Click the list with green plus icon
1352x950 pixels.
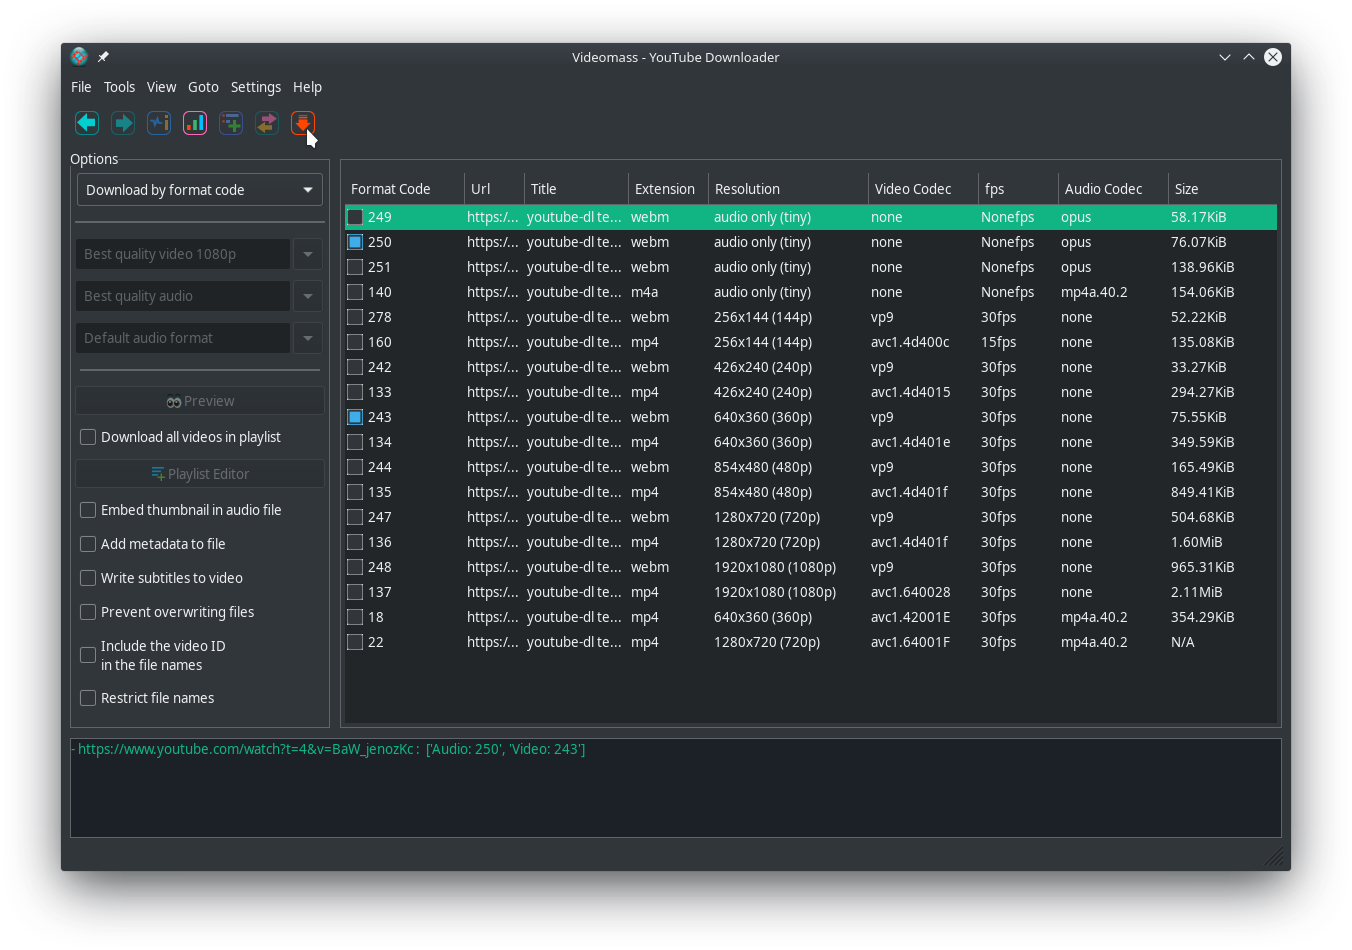[231, 123]
